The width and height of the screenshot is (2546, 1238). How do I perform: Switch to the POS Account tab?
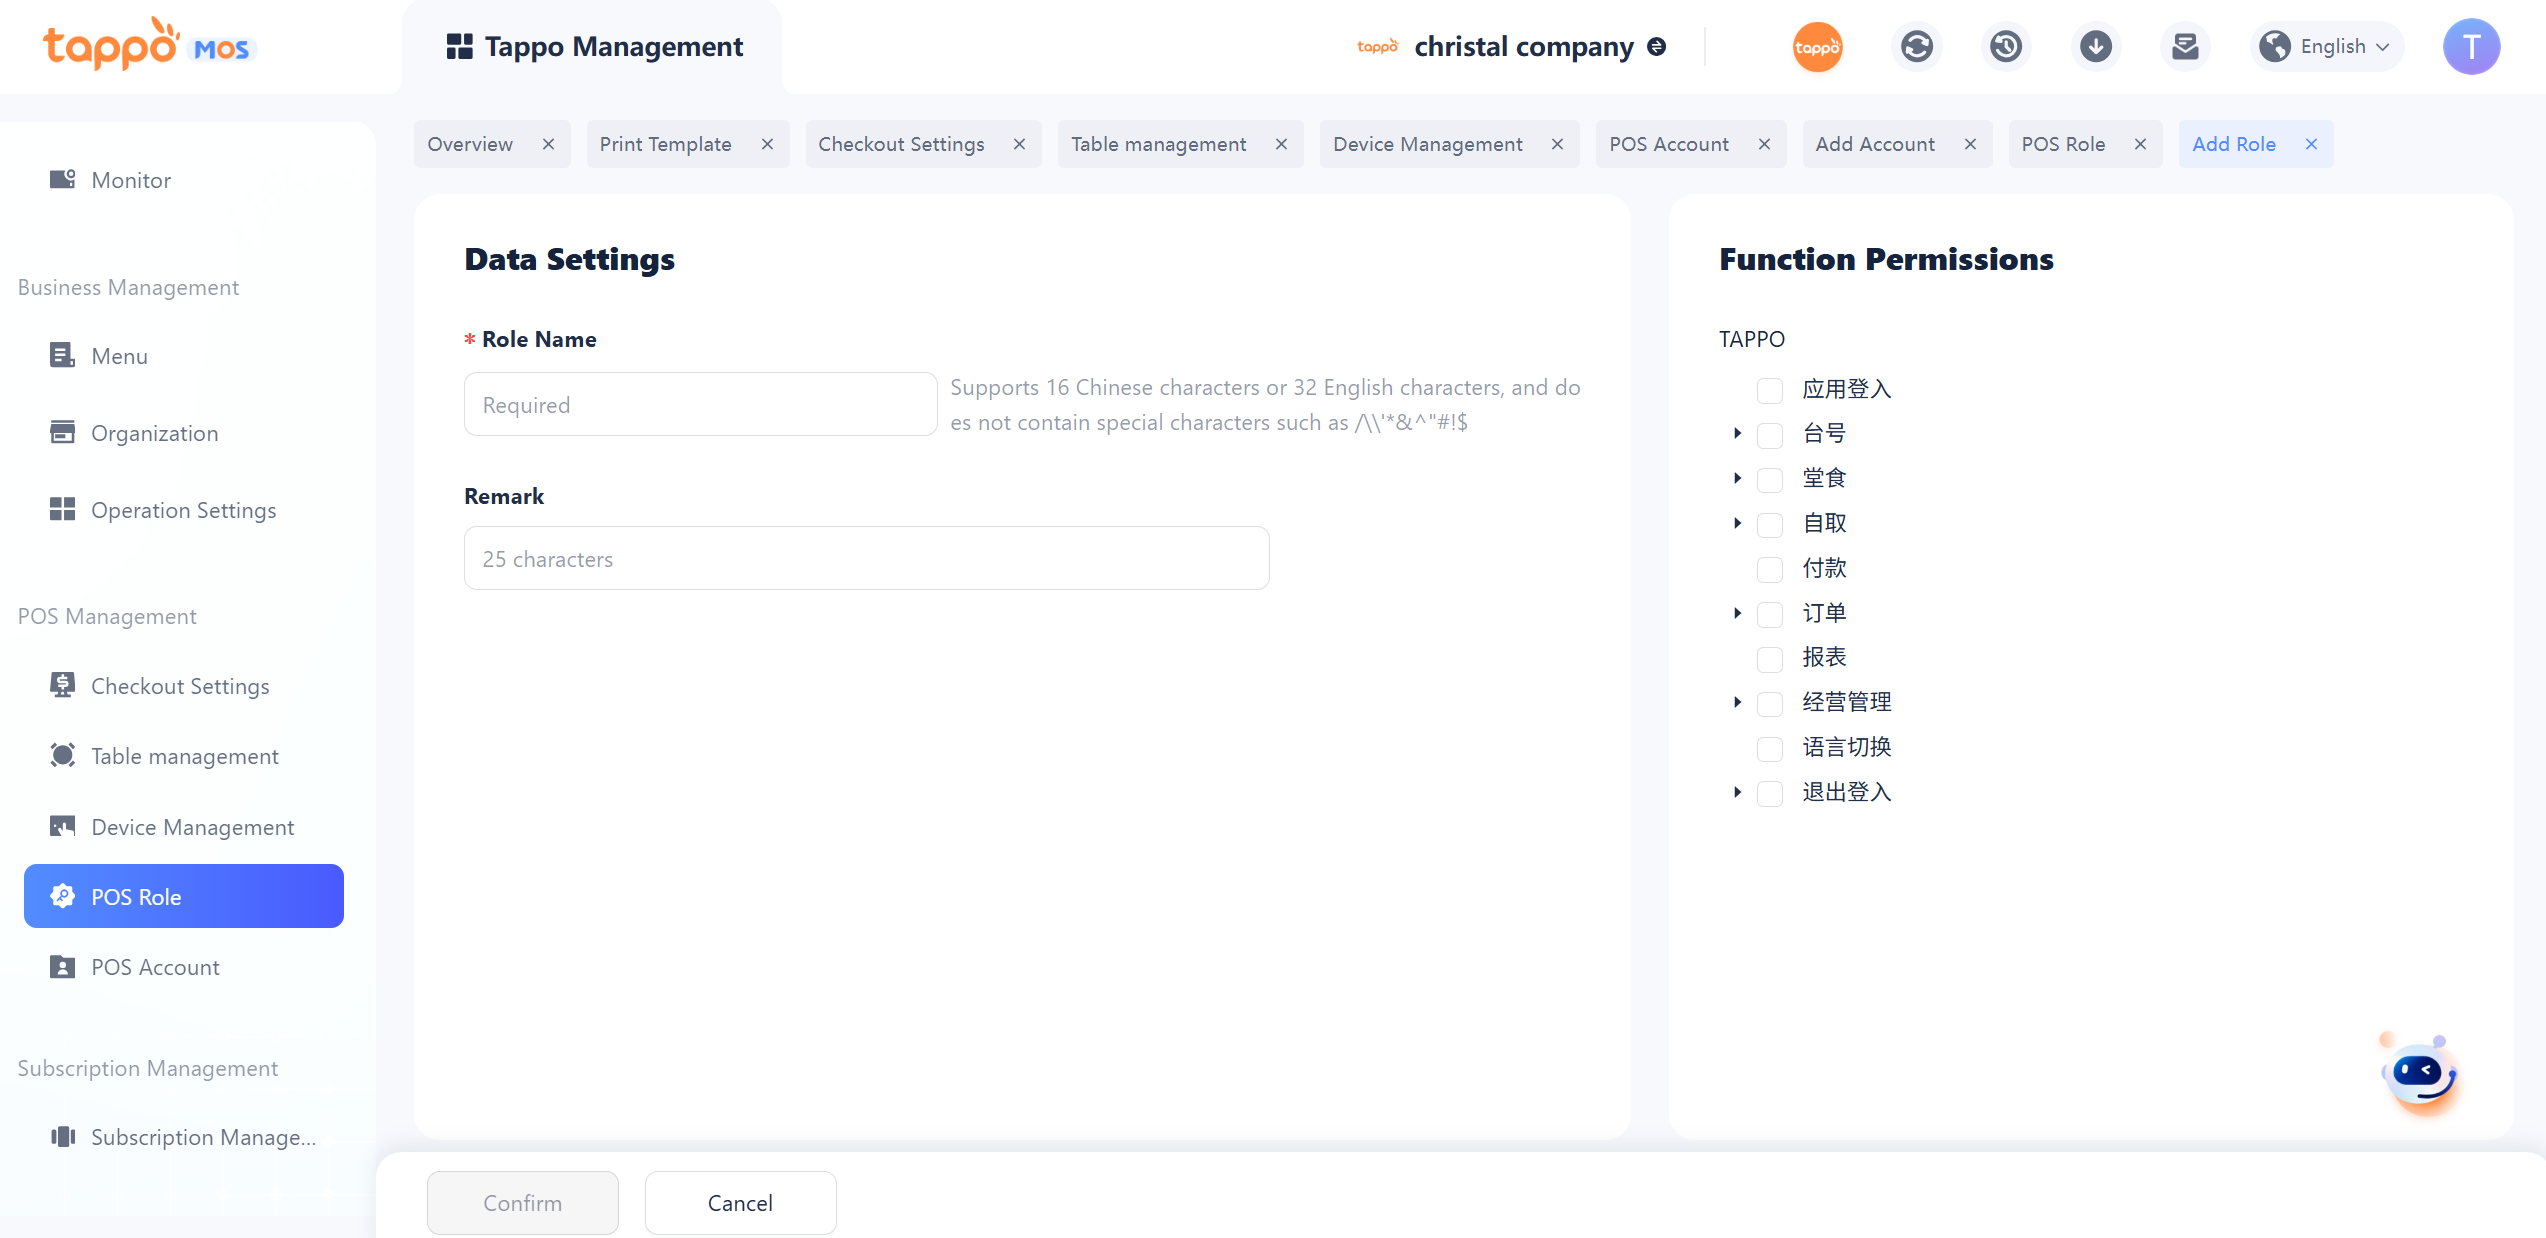(x=1668, y=144)
